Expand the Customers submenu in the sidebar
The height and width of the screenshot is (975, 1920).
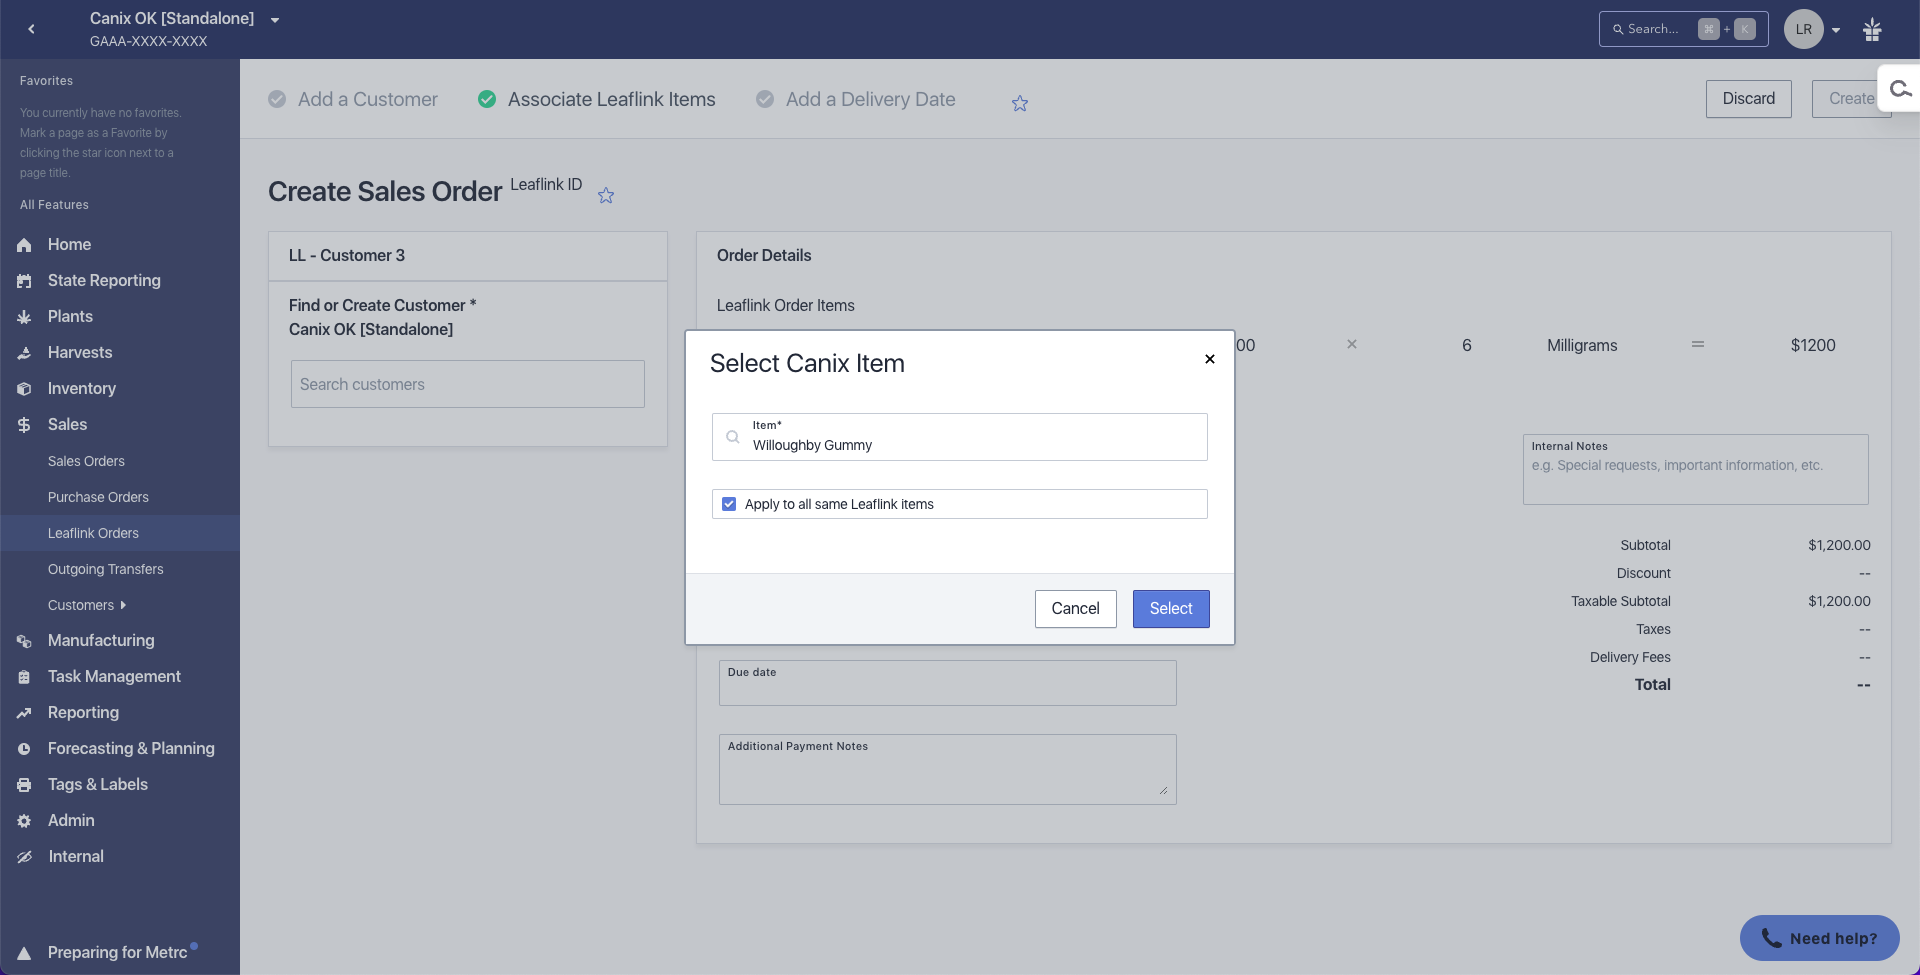click(123, 605)
